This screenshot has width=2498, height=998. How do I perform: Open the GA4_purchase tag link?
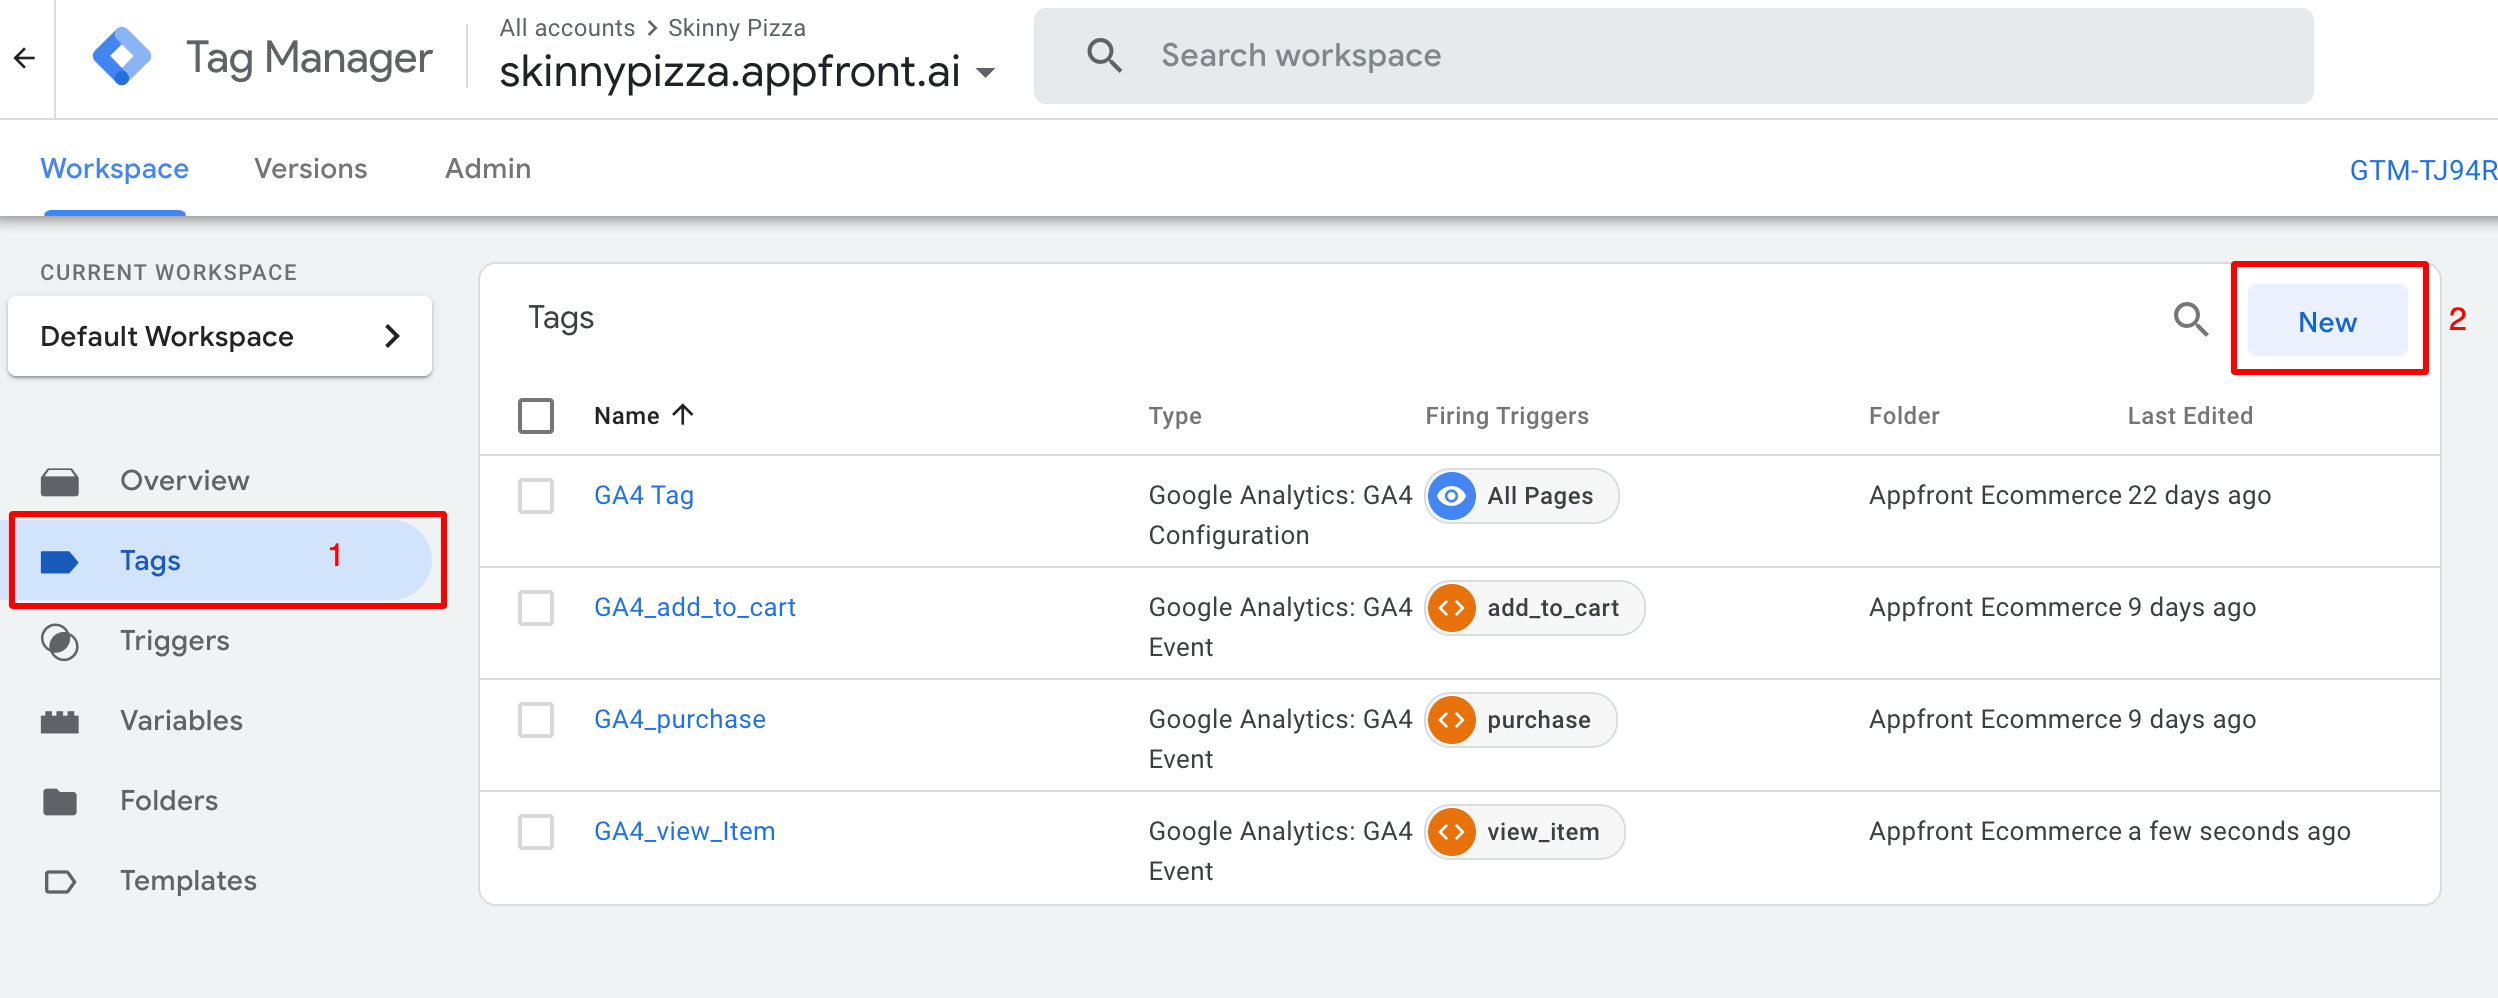tap(680, 720)
